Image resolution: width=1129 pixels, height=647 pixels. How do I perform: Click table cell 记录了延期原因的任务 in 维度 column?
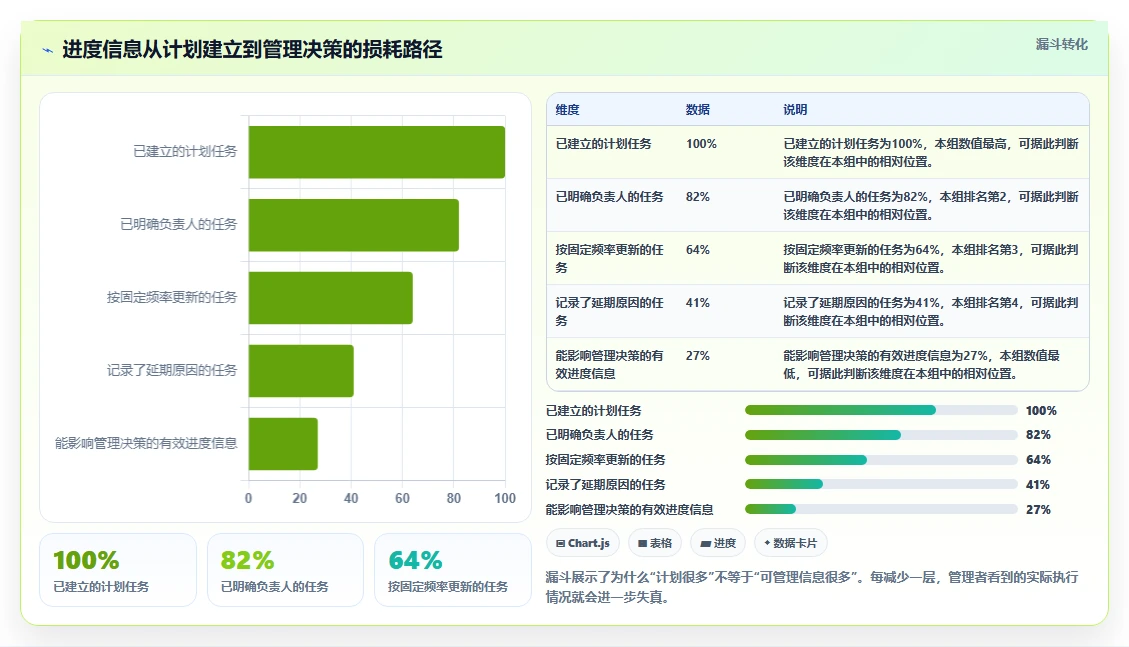609,312
